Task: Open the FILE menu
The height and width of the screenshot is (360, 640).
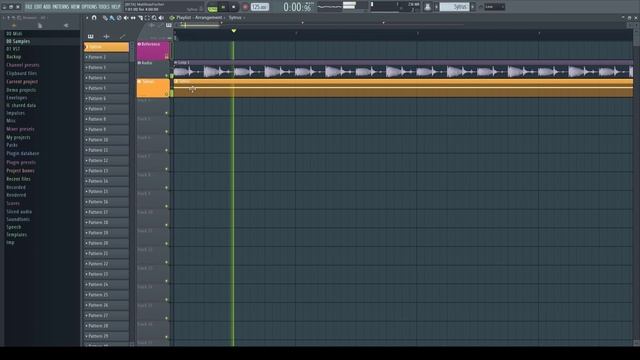Action: pyautogui.click(x=29, y=7)
